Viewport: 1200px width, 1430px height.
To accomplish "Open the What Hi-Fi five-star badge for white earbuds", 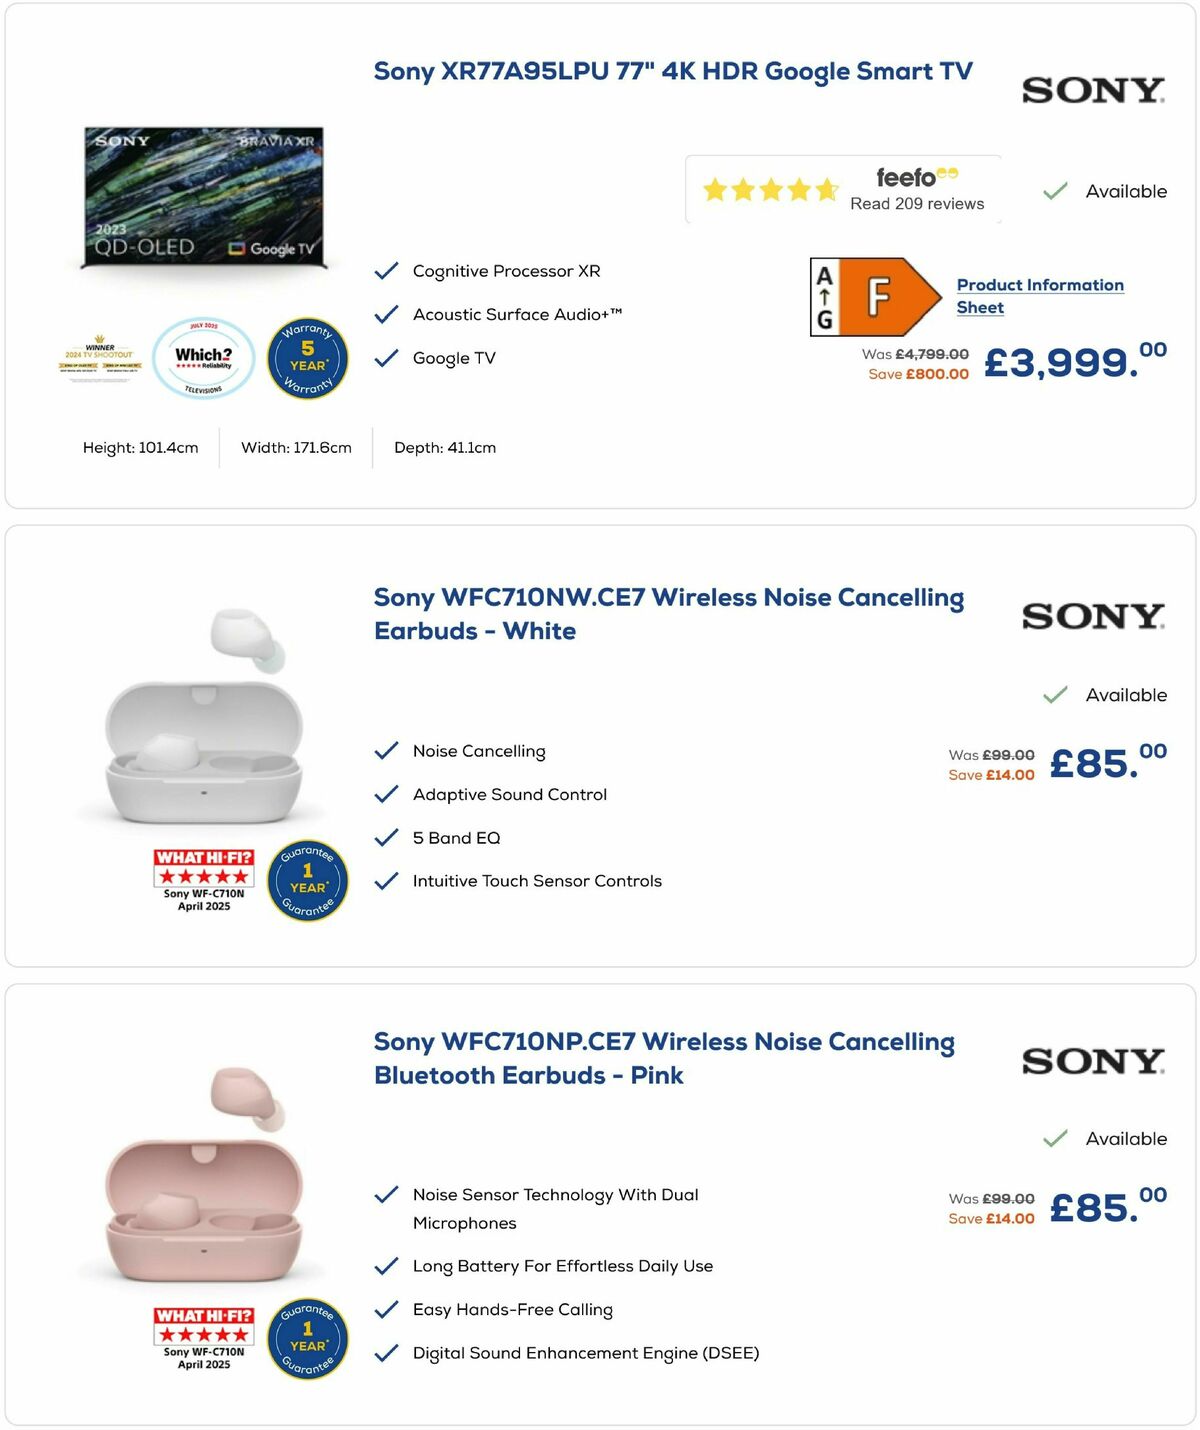I will tap(203, 868).
